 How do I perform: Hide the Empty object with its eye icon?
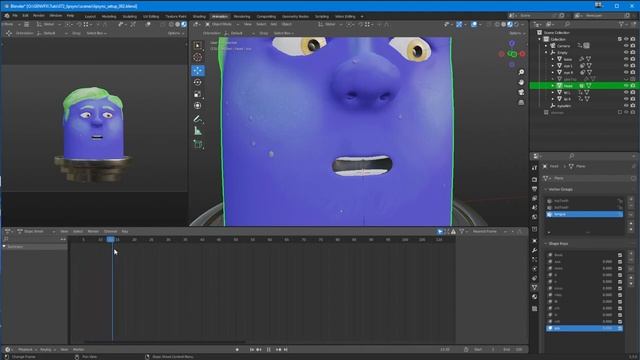click(626, 53)
